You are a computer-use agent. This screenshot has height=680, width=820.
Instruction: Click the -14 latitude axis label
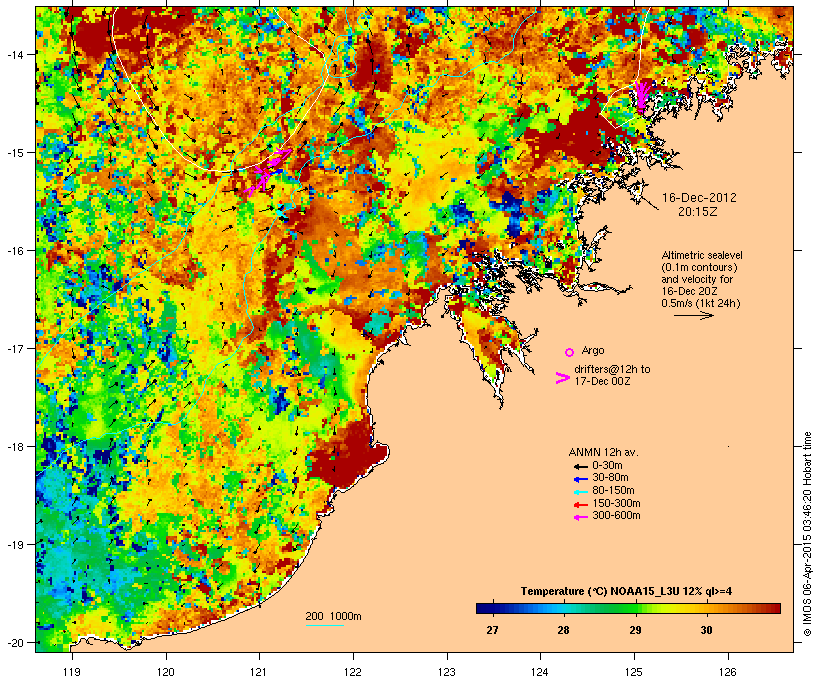[x=14, y=54]
